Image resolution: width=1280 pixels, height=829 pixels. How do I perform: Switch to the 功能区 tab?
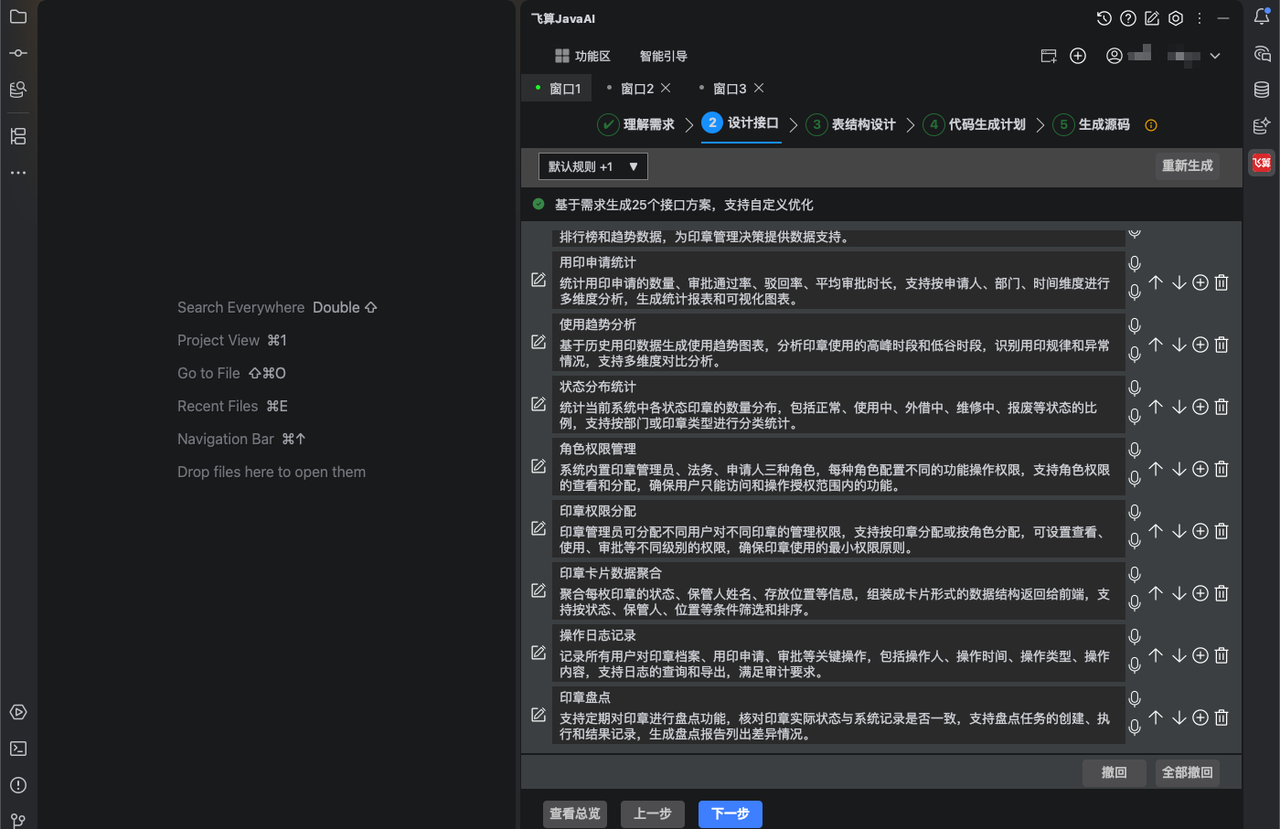(582, 56)
